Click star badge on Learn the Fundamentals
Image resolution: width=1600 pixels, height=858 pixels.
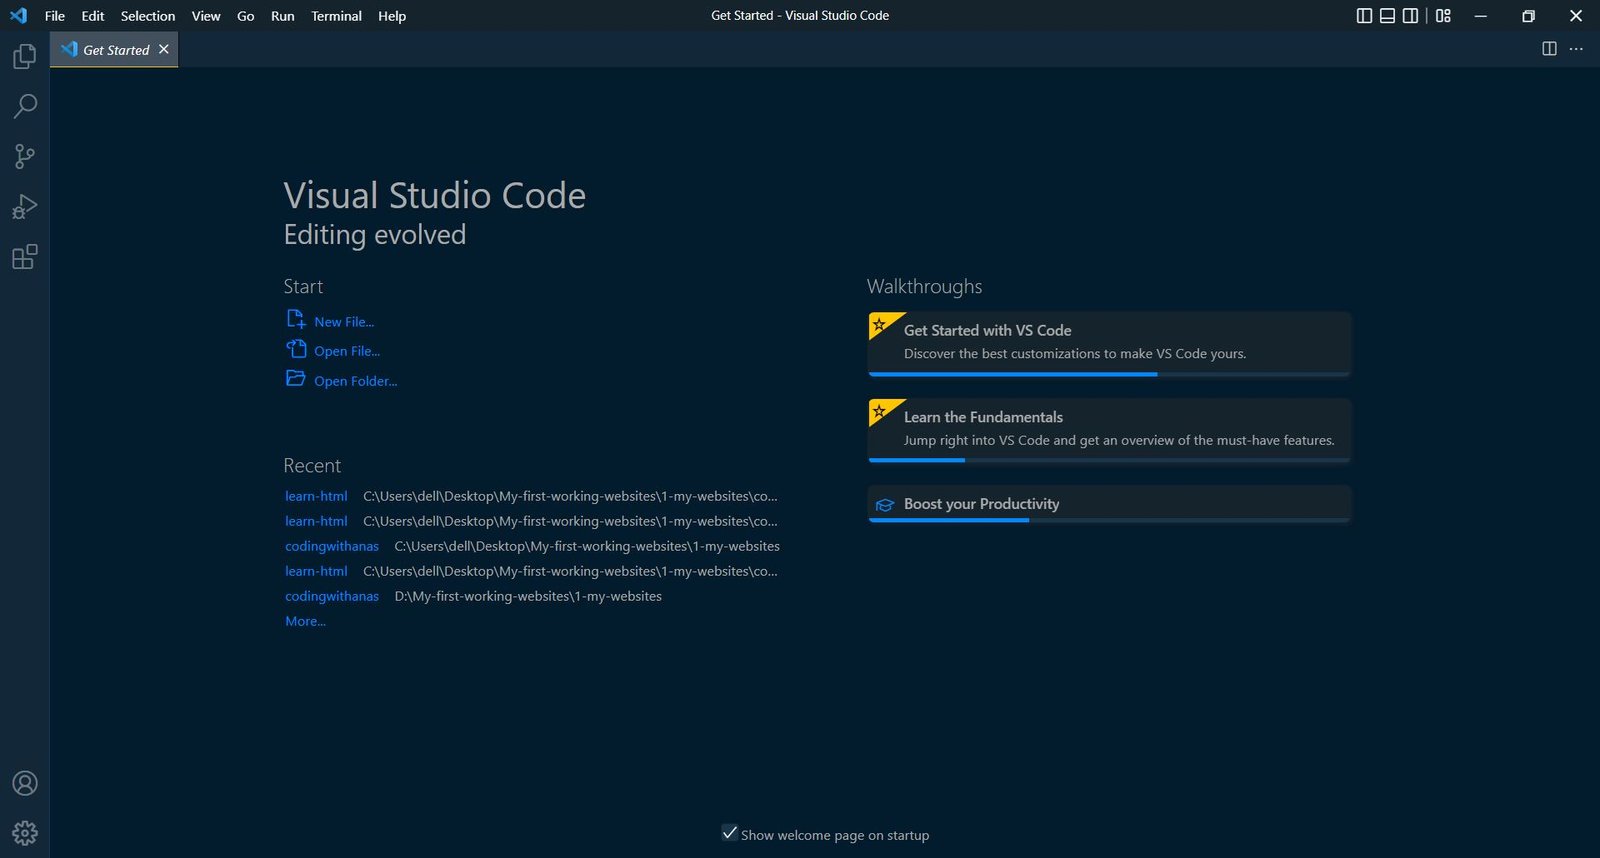pyautogui.click(x=880, y=411)
